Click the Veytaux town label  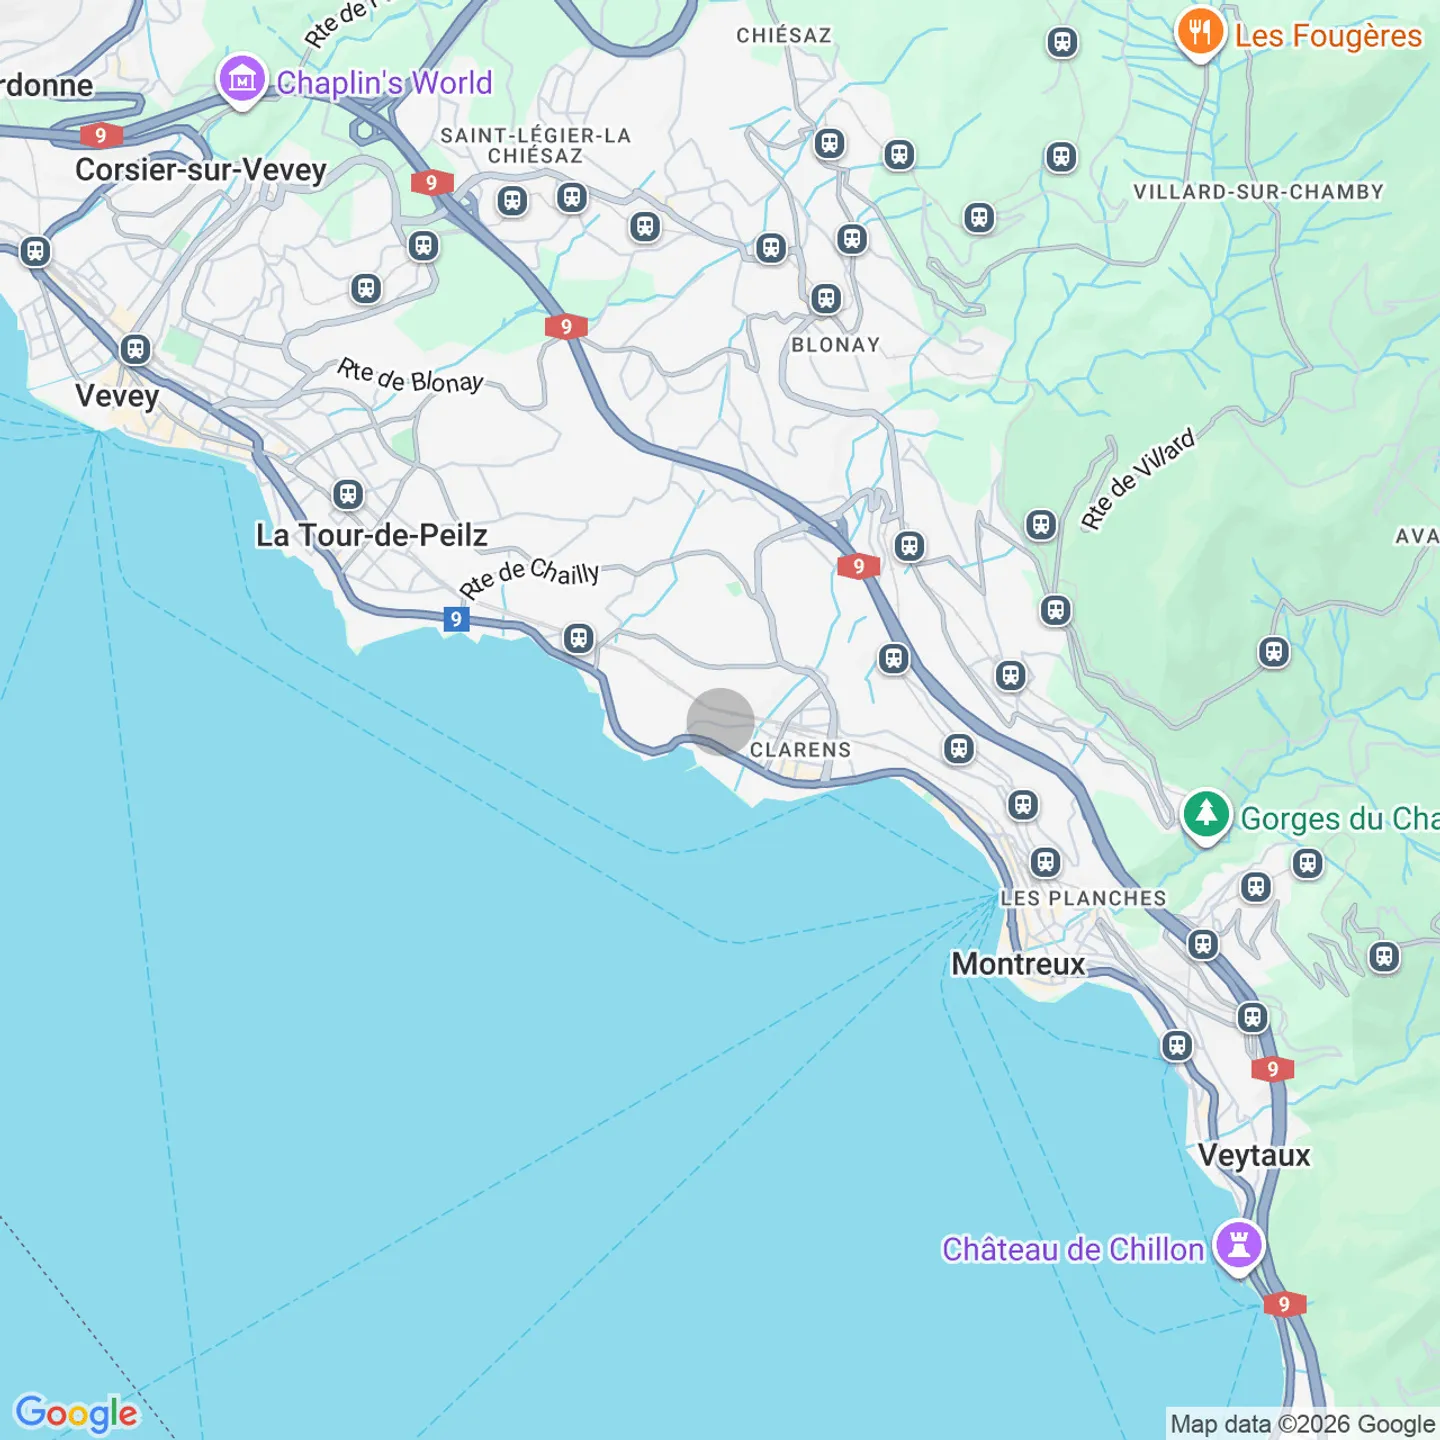point(1254,1156)
